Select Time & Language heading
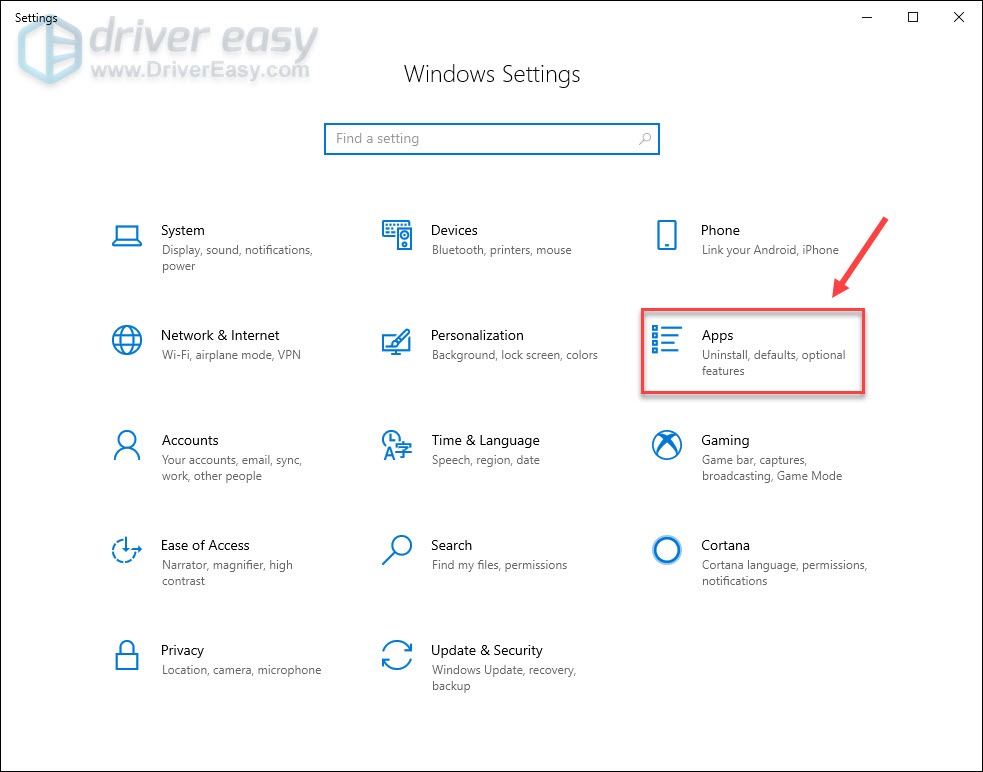 pyautogui.click(x=485, y=440)
